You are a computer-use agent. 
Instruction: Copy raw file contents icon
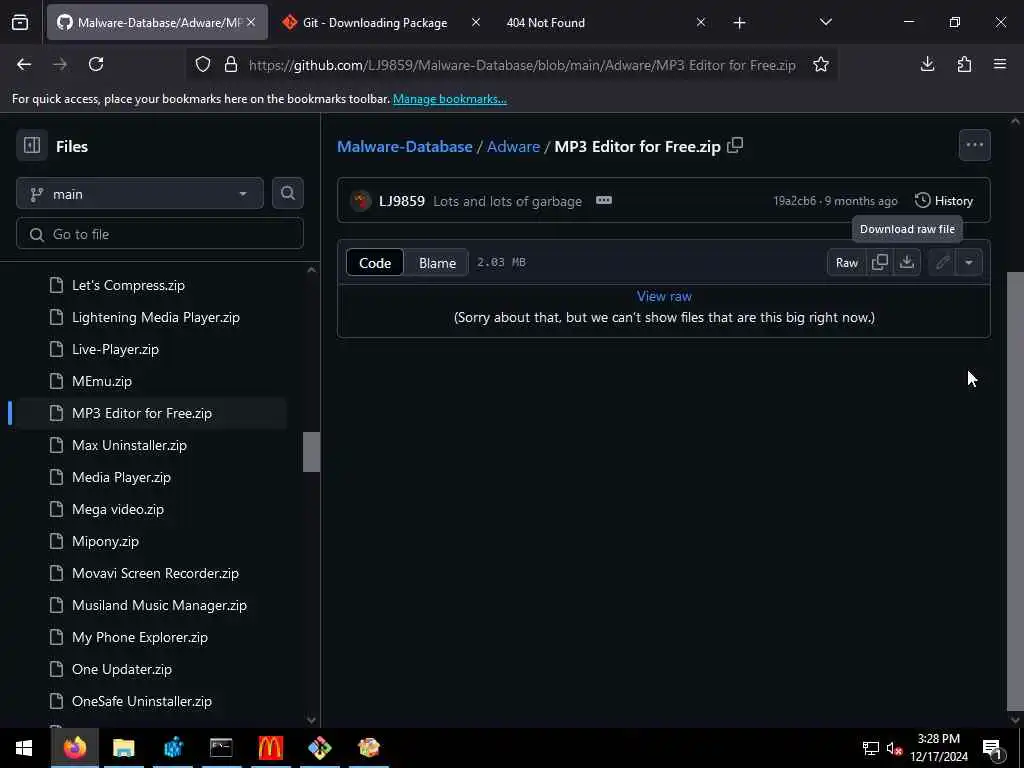point(880,262)
